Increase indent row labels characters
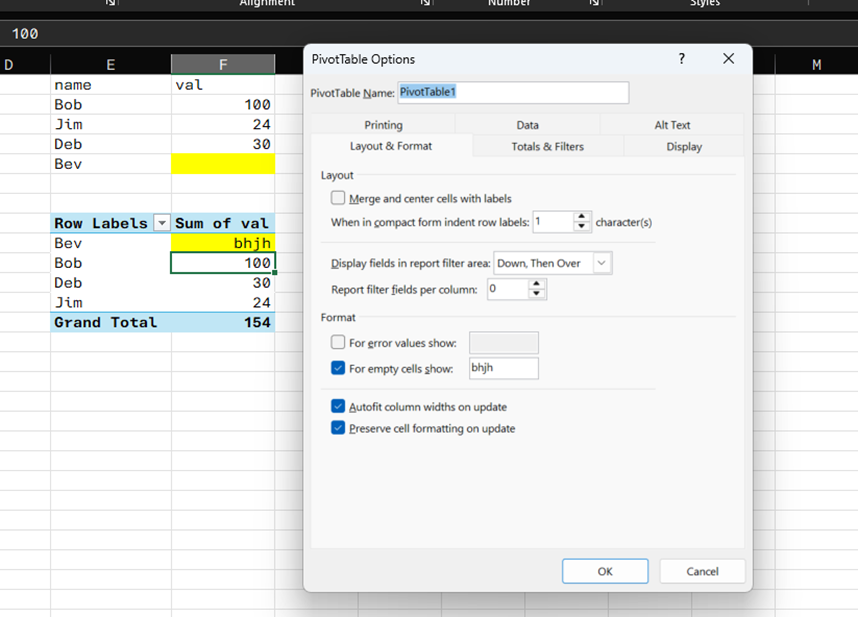 pos(582,217)
